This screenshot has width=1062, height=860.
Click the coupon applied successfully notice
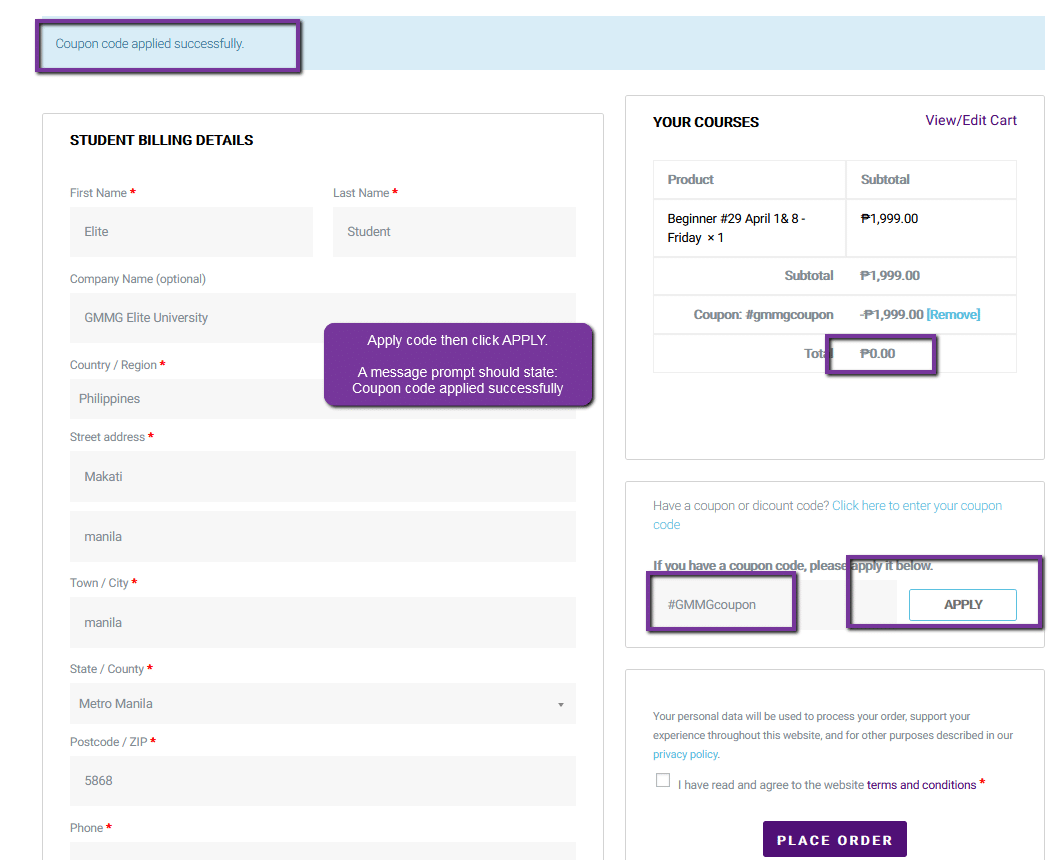tap(150, 44)
